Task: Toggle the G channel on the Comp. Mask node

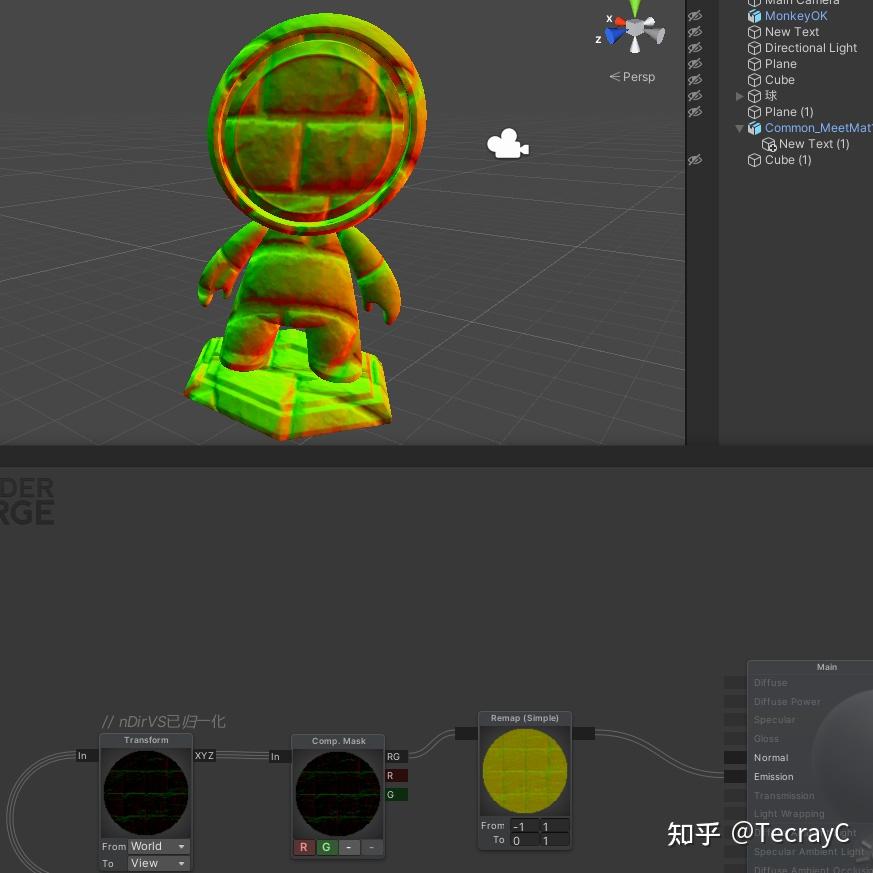Action: pos(326,847)
